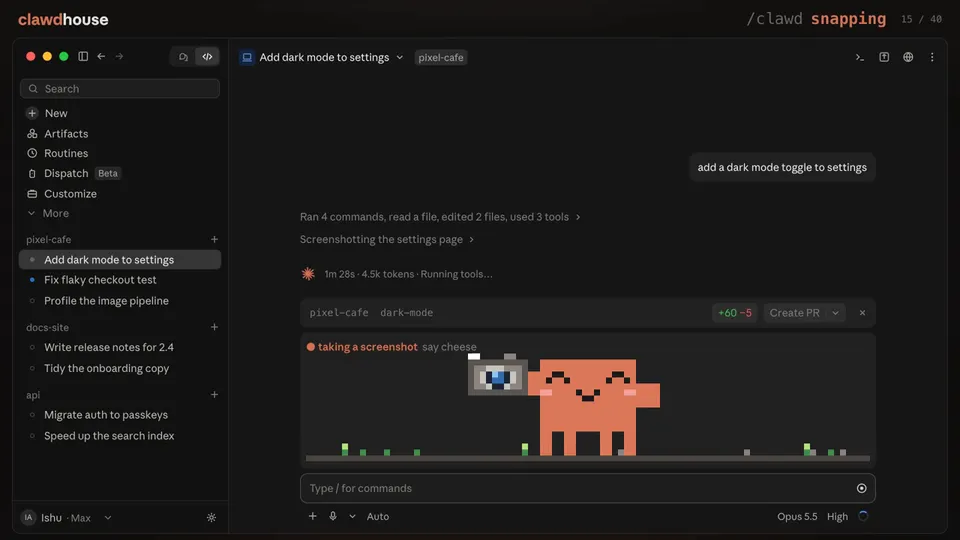Viewport: 960px width, 540px height.
Task: Click the api project heading
Action: (32, 395)
